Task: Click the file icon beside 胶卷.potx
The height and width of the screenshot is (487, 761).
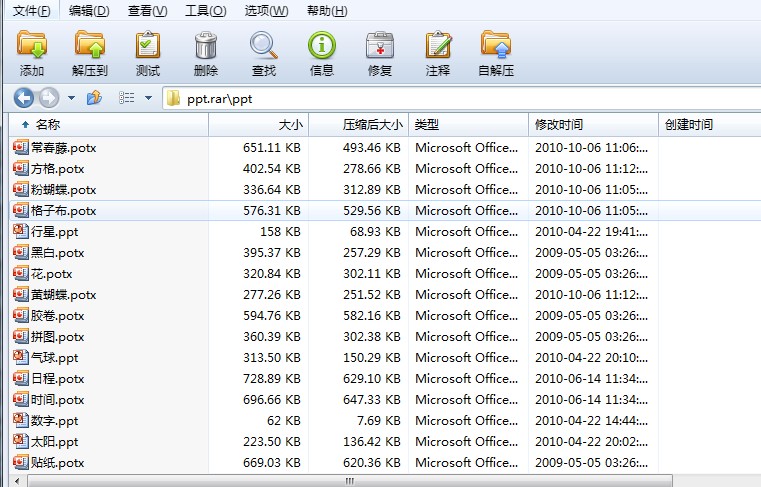Action: point(21,315)
